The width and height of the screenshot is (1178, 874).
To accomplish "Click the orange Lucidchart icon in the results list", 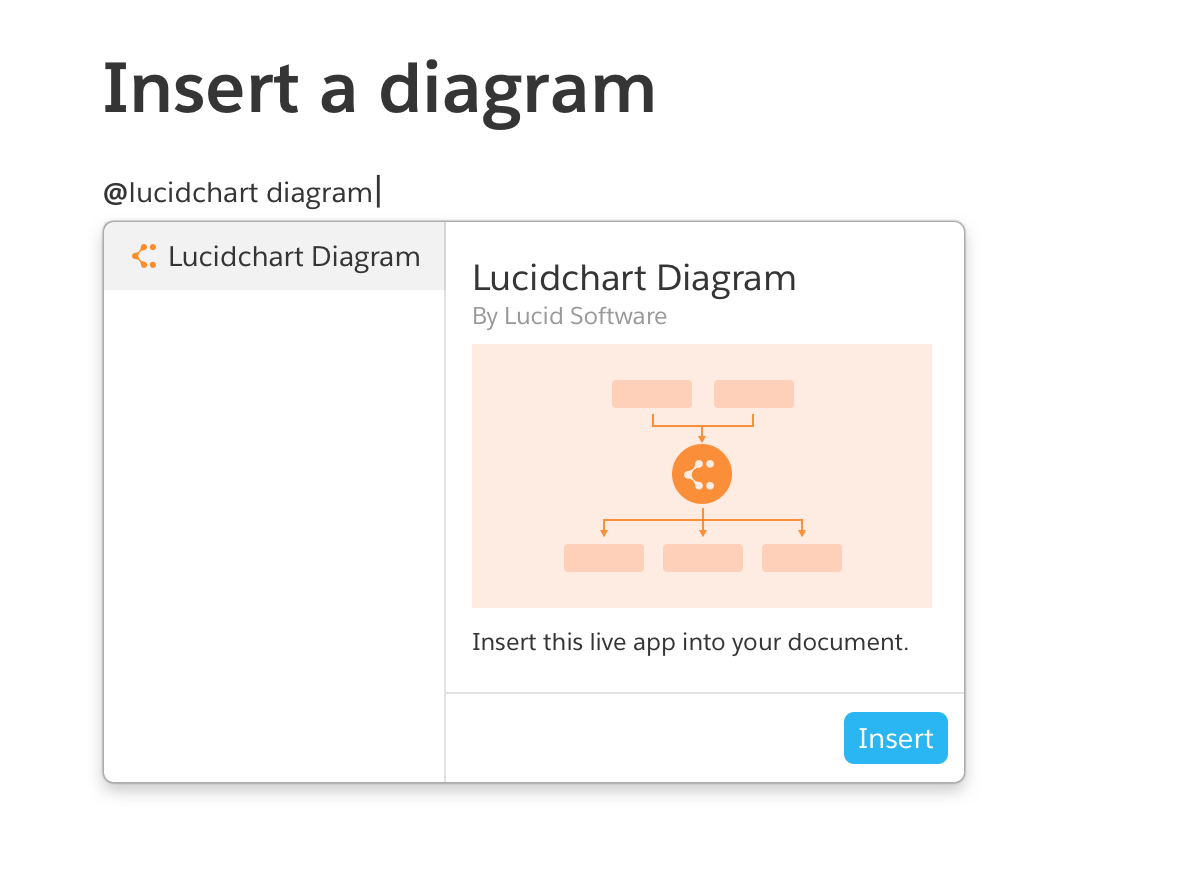I will [x=144, y=257].
